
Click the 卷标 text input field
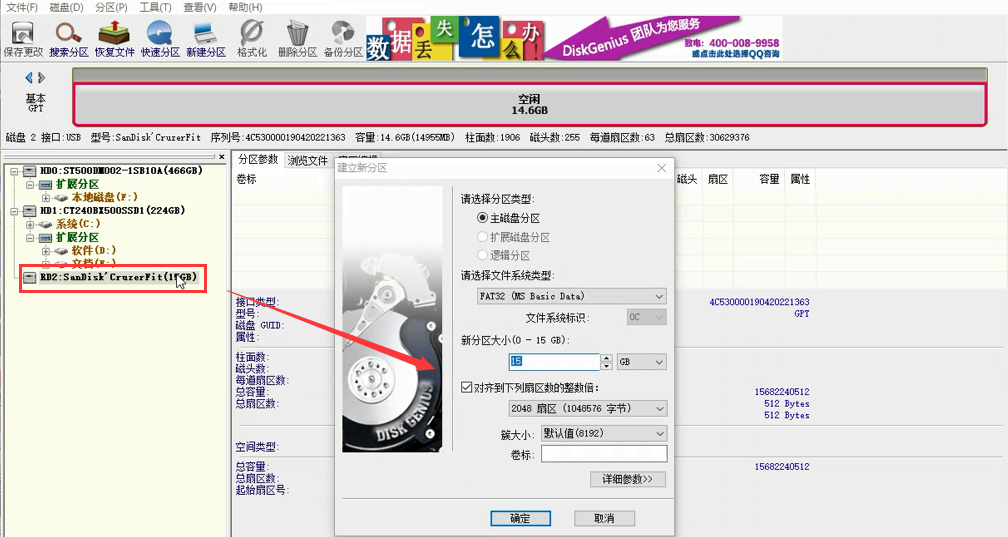point(604,454)
